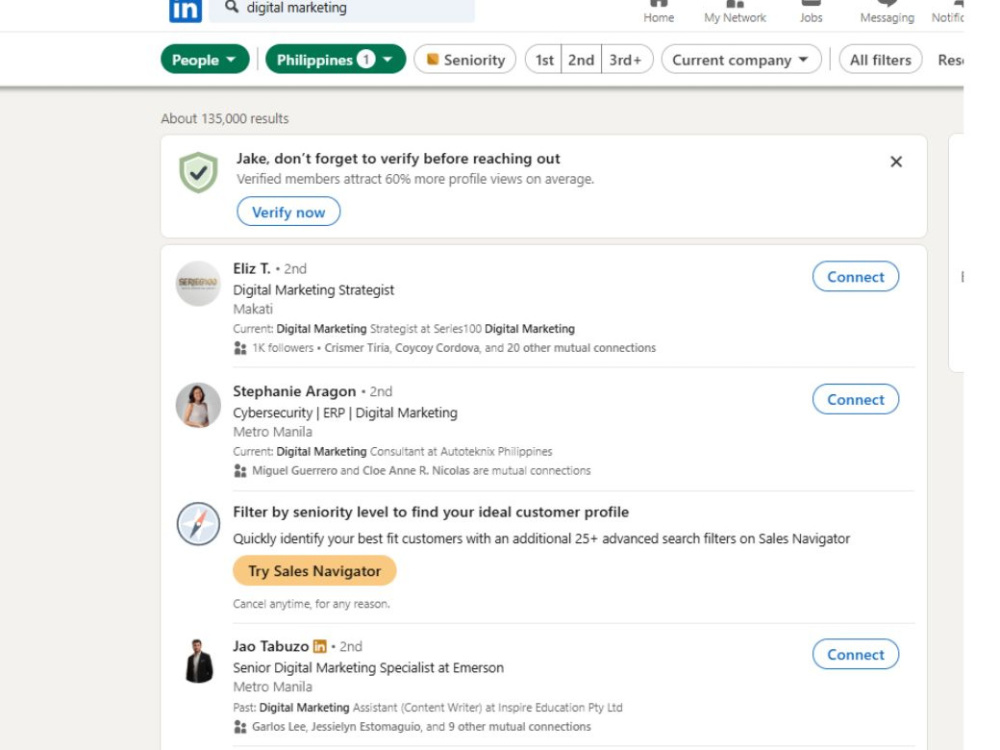The image size is (1000, 750).
Task: Click 'Digital Marketing Strategist' headline text
Action: point(313,290)
